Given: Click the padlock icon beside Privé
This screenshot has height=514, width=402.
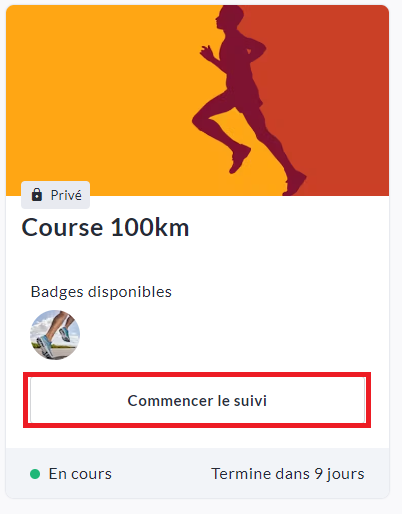Looking at the screenshot, I should (37, 195).
